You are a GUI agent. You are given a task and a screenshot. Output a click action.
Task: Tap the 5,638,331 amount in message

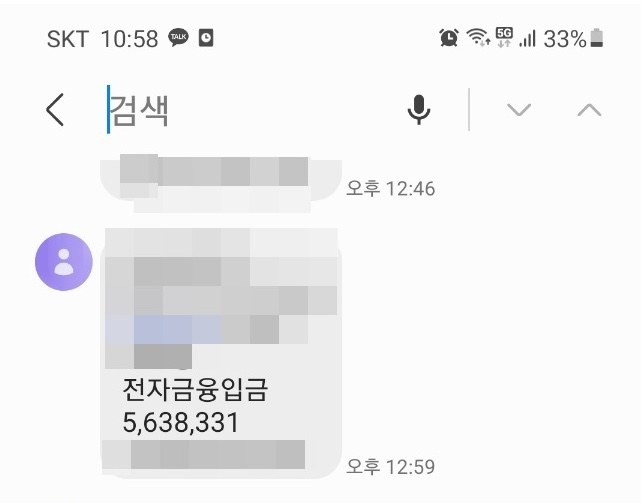click(x=181, y=422)
